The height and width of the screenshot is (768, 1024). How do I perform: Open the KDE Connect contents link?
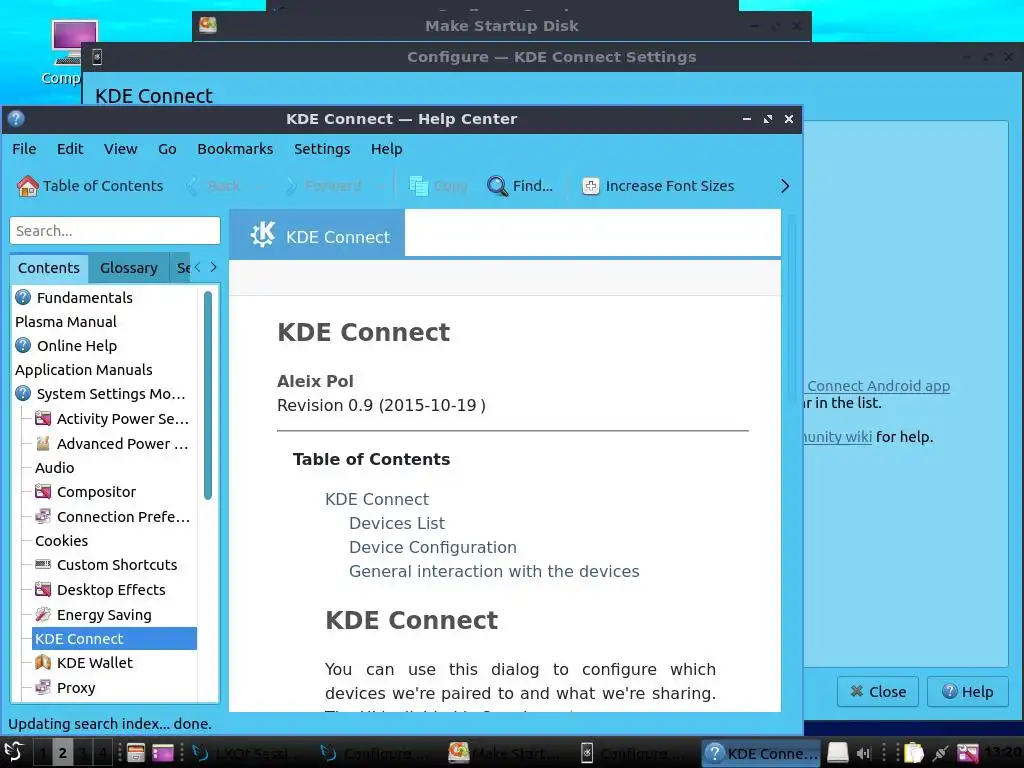pyautogui.click(x=377, y=499)
